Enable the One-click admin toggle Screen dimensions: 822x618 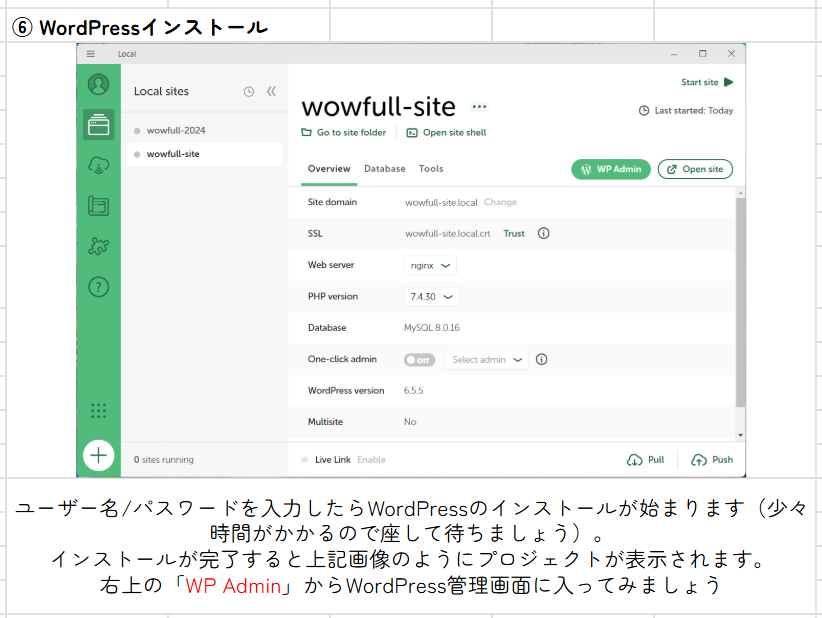pos(419,359)
